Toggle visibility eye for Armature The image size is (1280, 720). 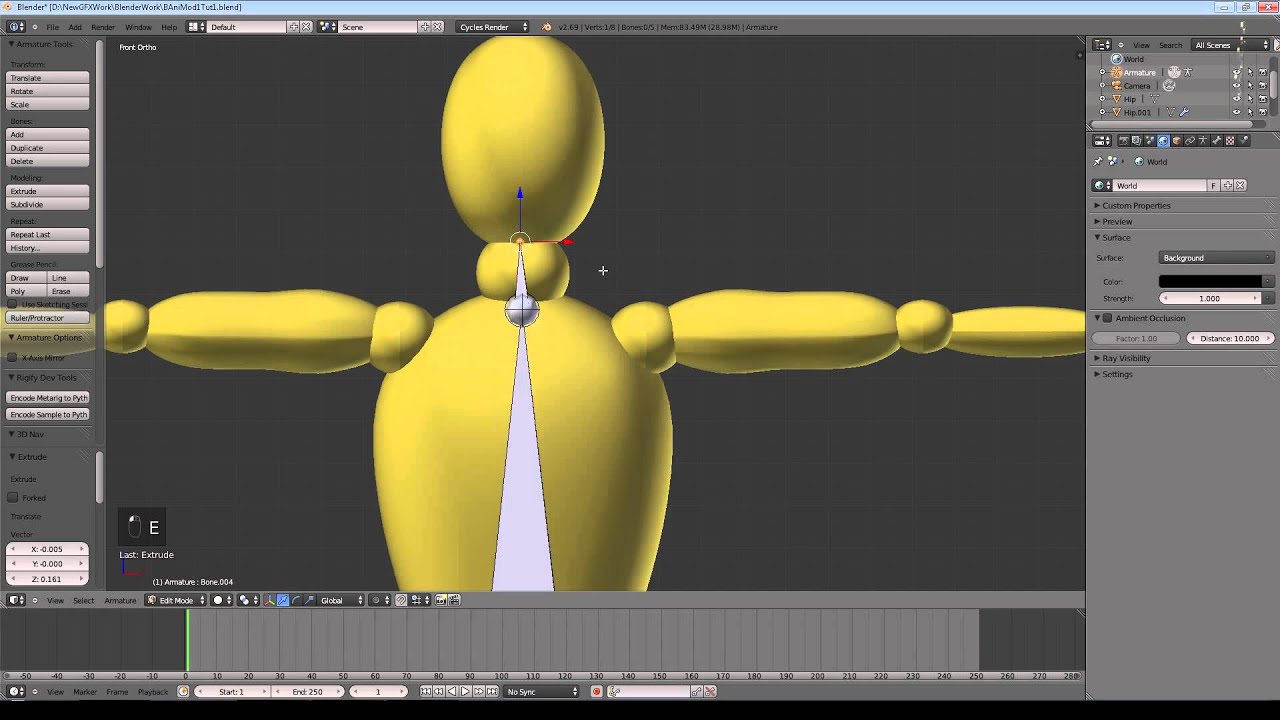[x=1236, y=72]
